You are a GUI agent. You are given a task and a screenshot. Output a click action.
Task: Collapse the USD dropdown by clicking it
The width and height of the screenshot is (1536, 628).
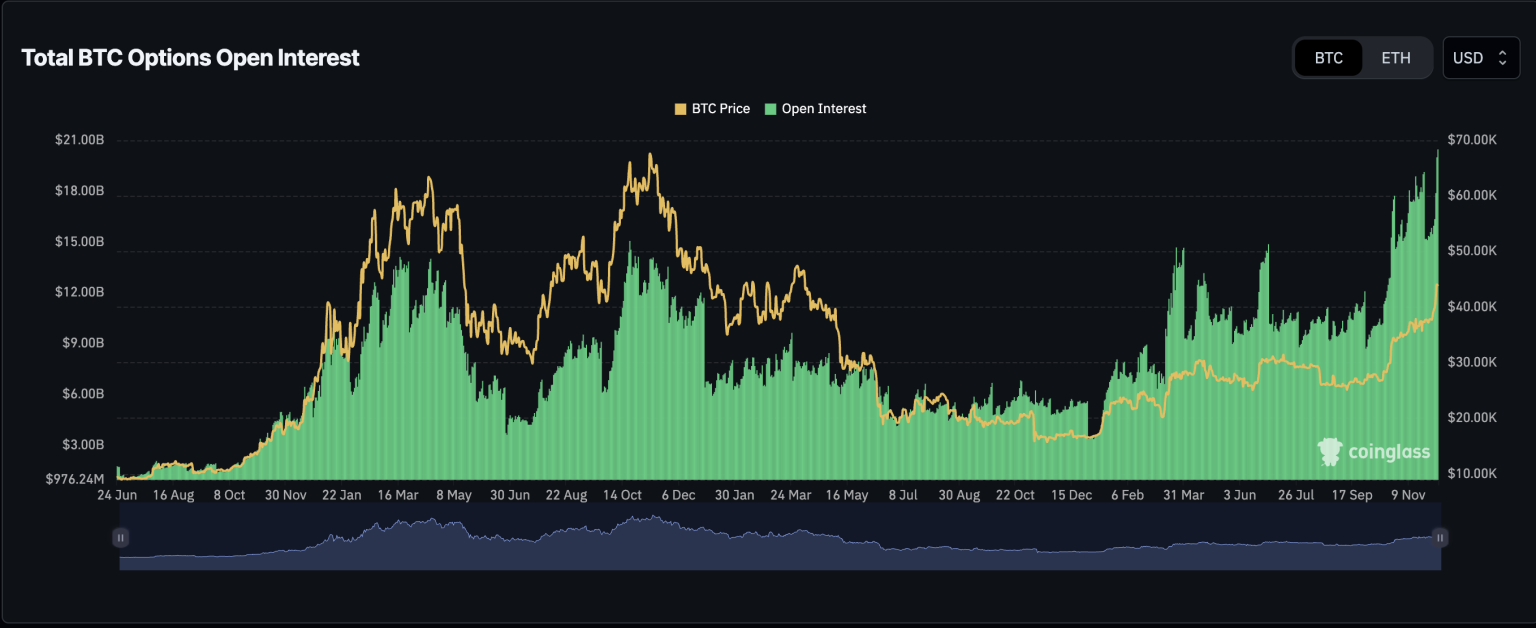[1481, 57]
